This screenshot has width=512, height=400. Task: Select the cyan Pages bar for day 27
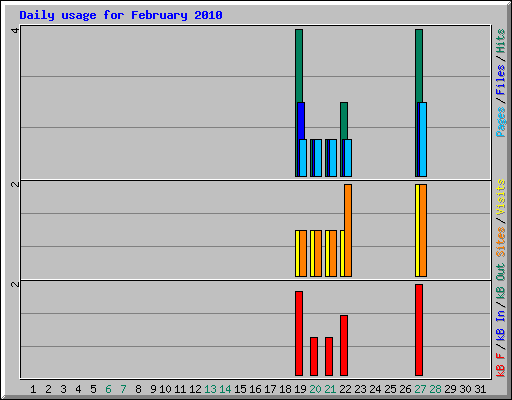423,139
